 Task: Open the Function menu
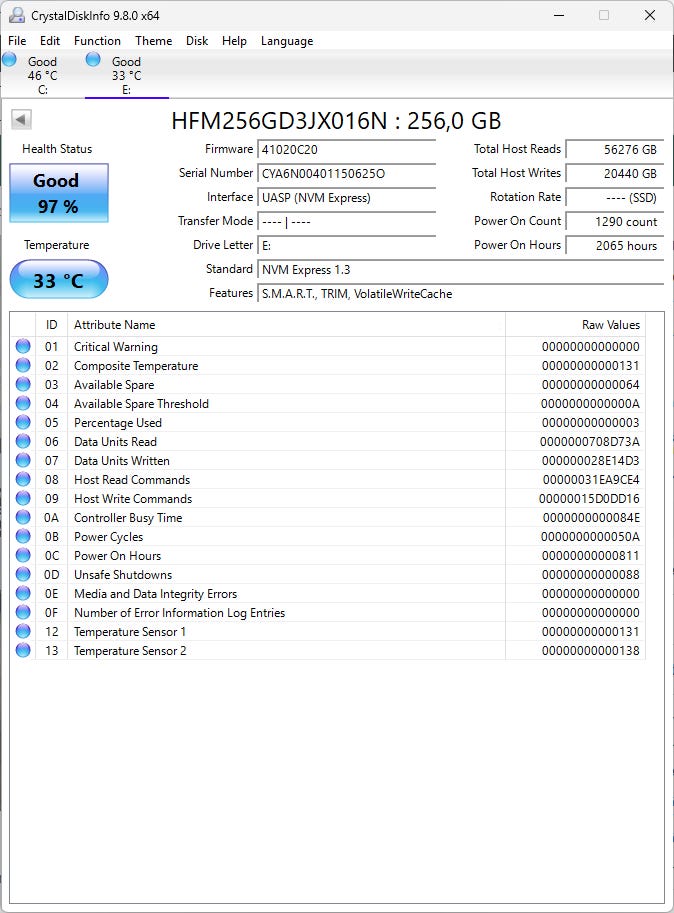97,41
